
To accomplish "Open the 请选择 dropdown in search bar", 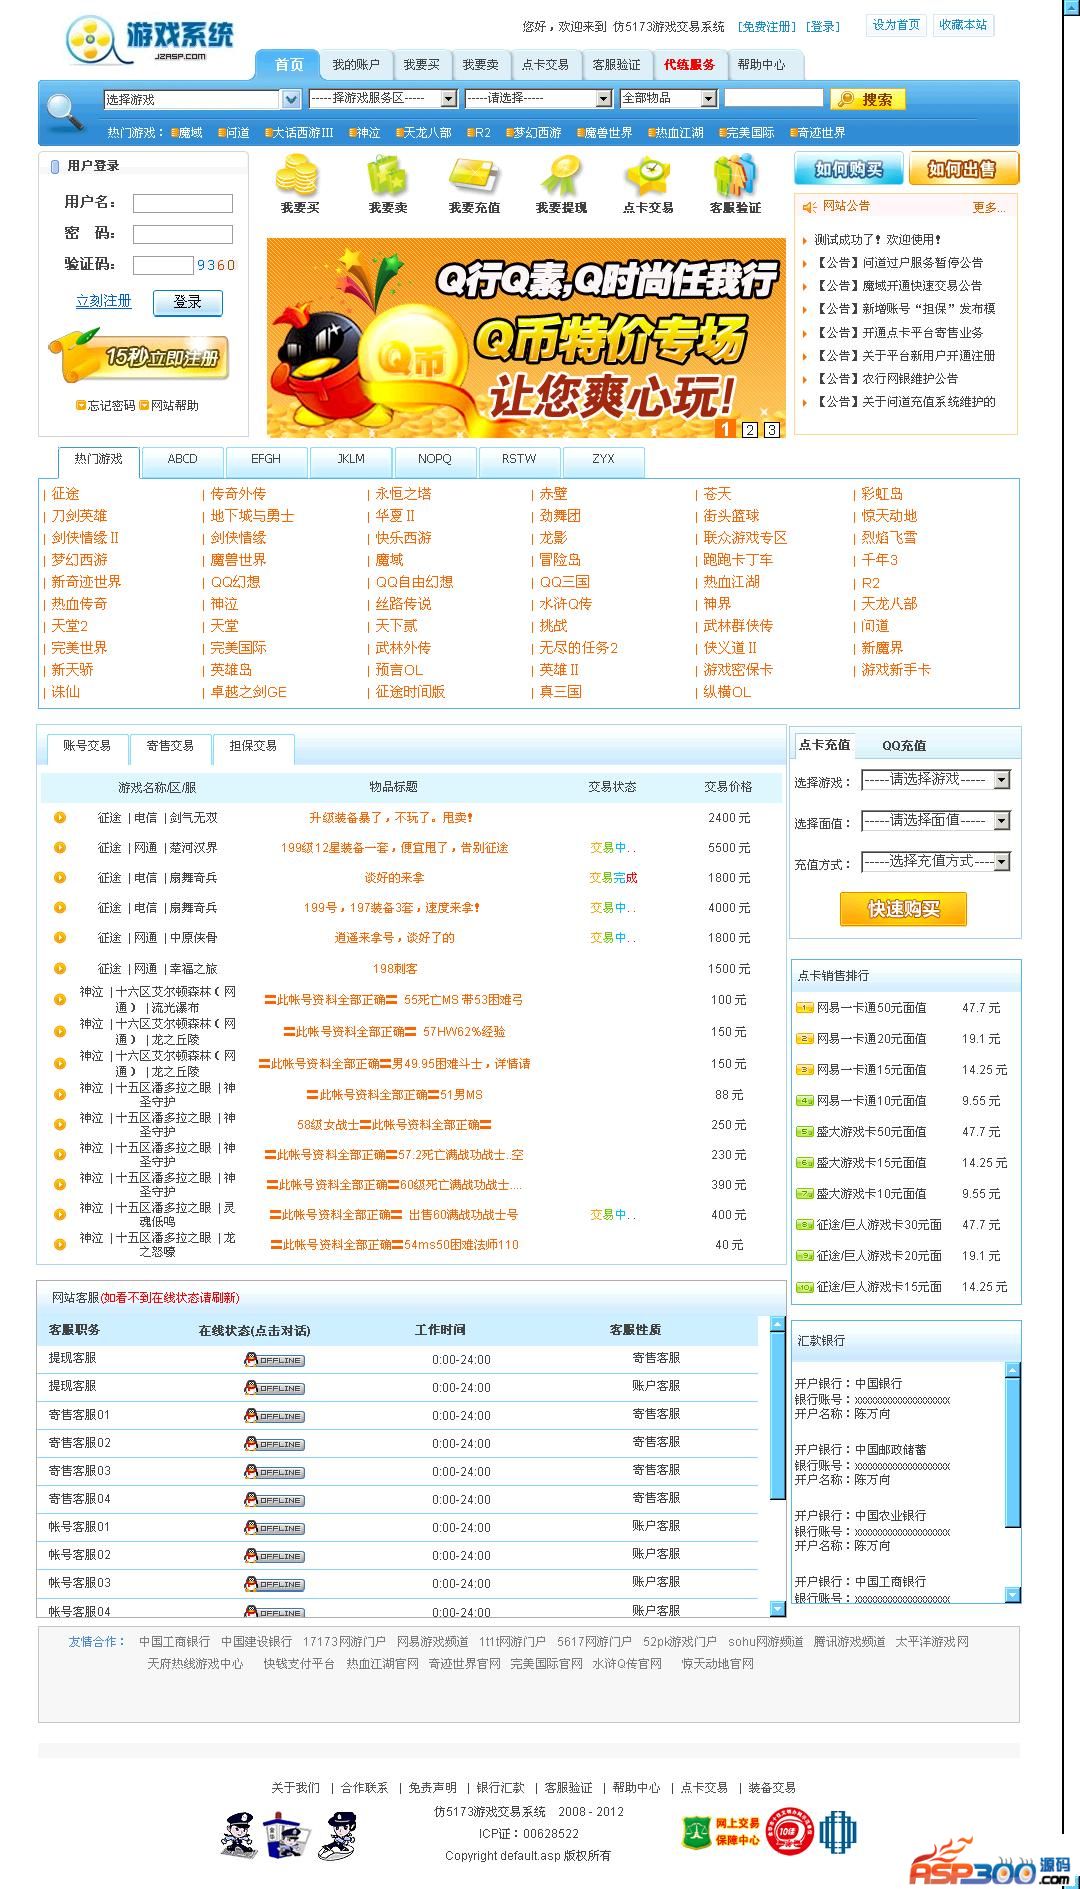I will point(538,98).
